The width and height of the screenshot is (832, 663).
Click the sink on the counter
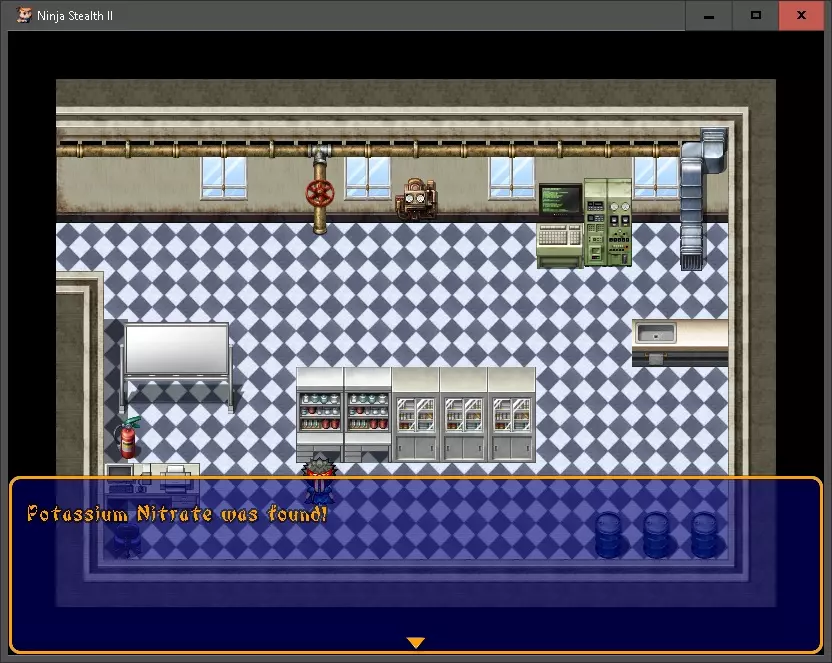[656, 333]
